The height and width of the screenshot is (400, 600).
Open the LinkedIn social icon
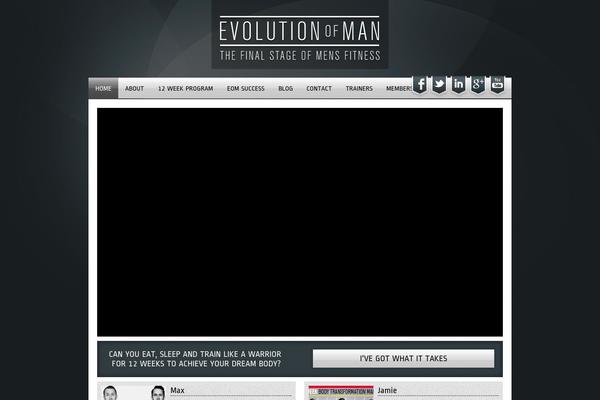click(x=458, y=84)
